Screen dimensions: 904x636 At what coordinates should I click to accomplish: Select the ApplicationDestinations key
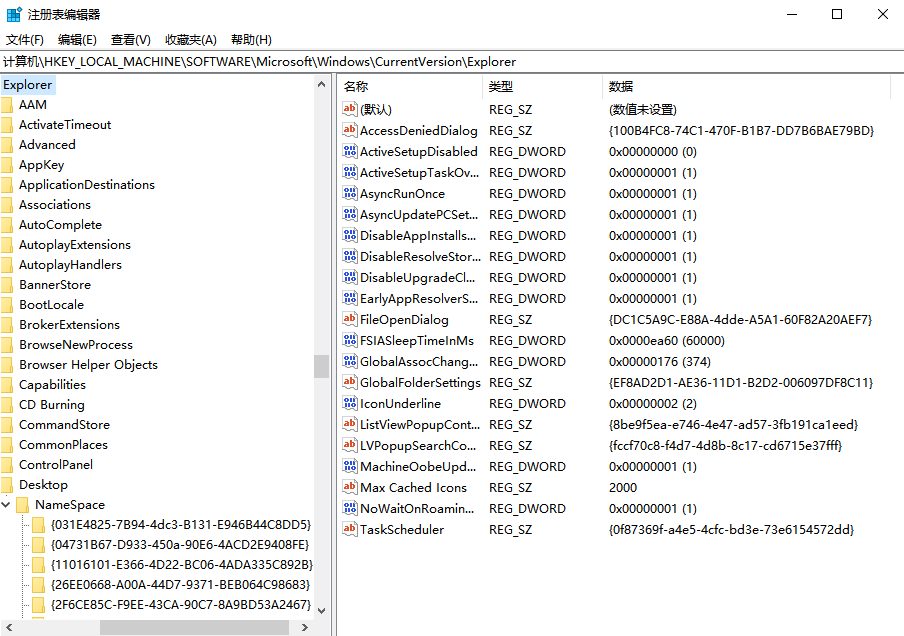point(87,185)
